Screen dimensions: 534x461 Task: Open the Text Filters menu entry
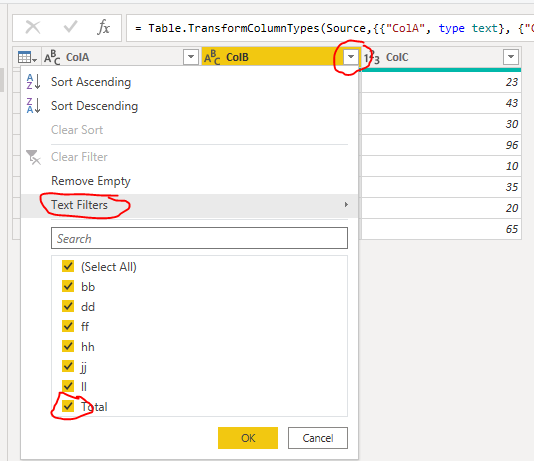pyautogui.click(x=189, y=206)
